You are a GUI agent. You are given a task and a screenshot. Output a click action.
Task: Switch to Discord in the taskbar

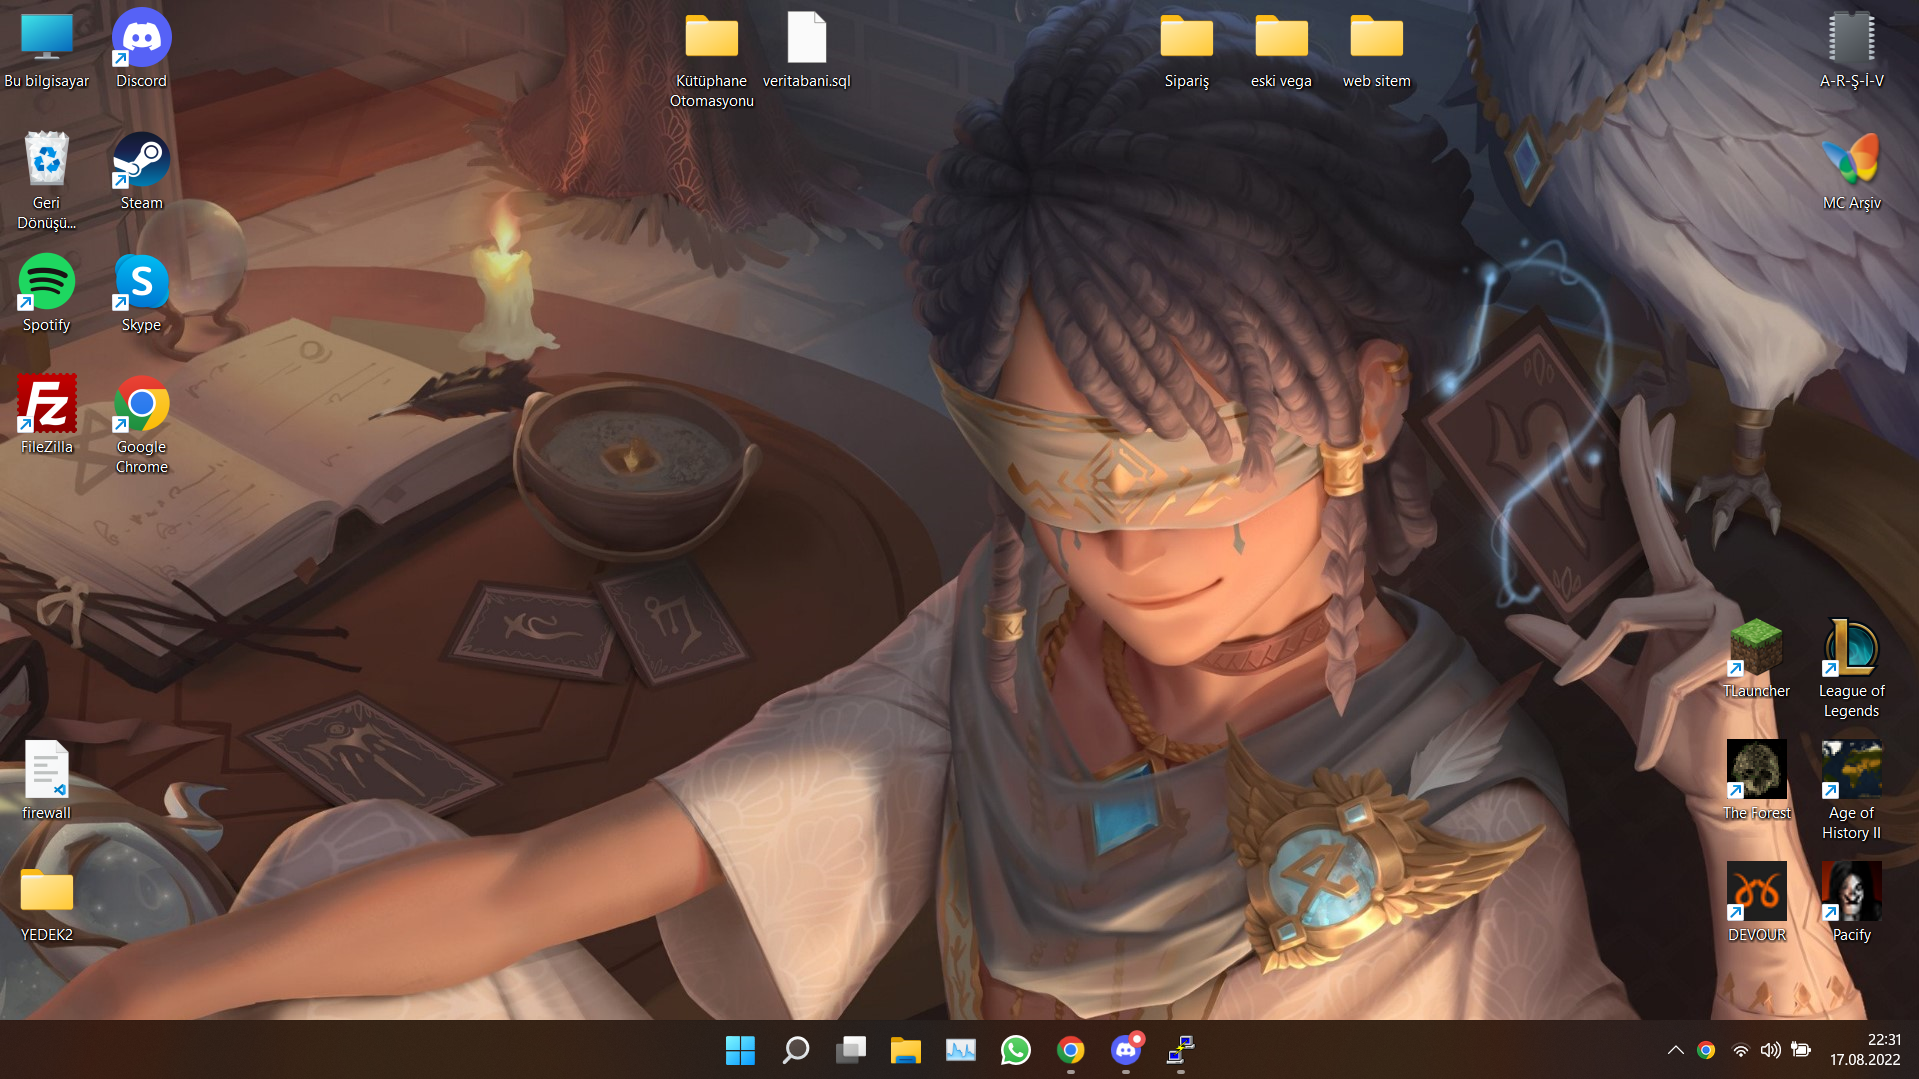1125,1050
